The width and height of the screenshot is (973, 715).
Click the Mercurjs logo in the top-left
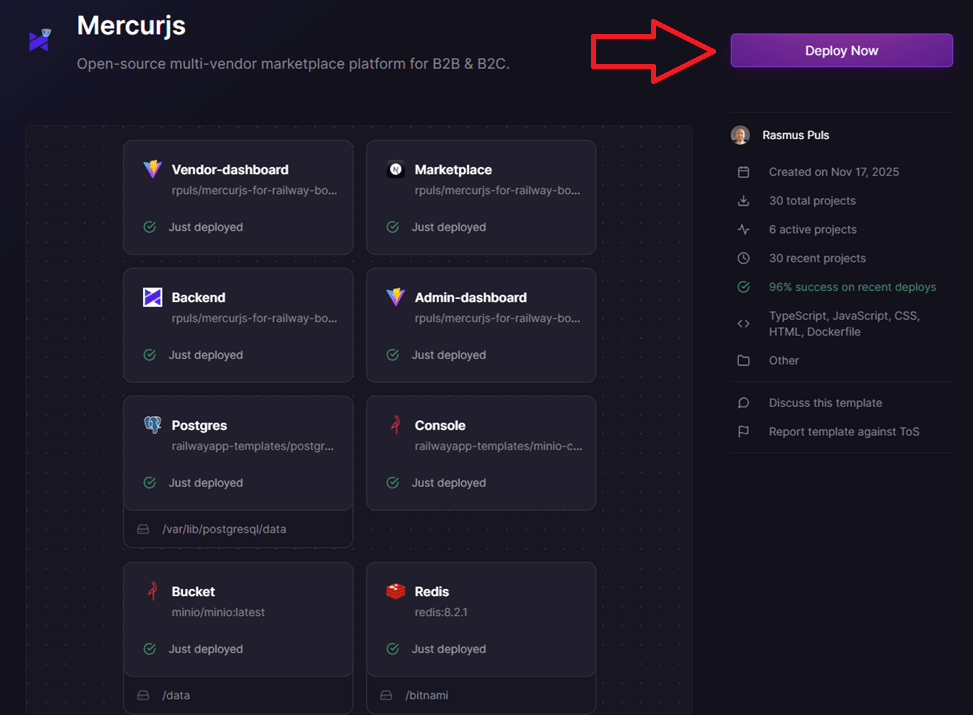pyautogui.click(x=38, y=38)
